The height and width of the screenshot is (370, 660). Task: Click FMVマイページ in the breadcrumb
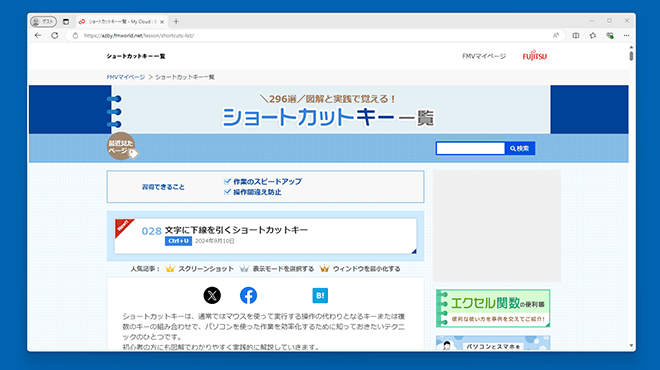tap(126, 77)
